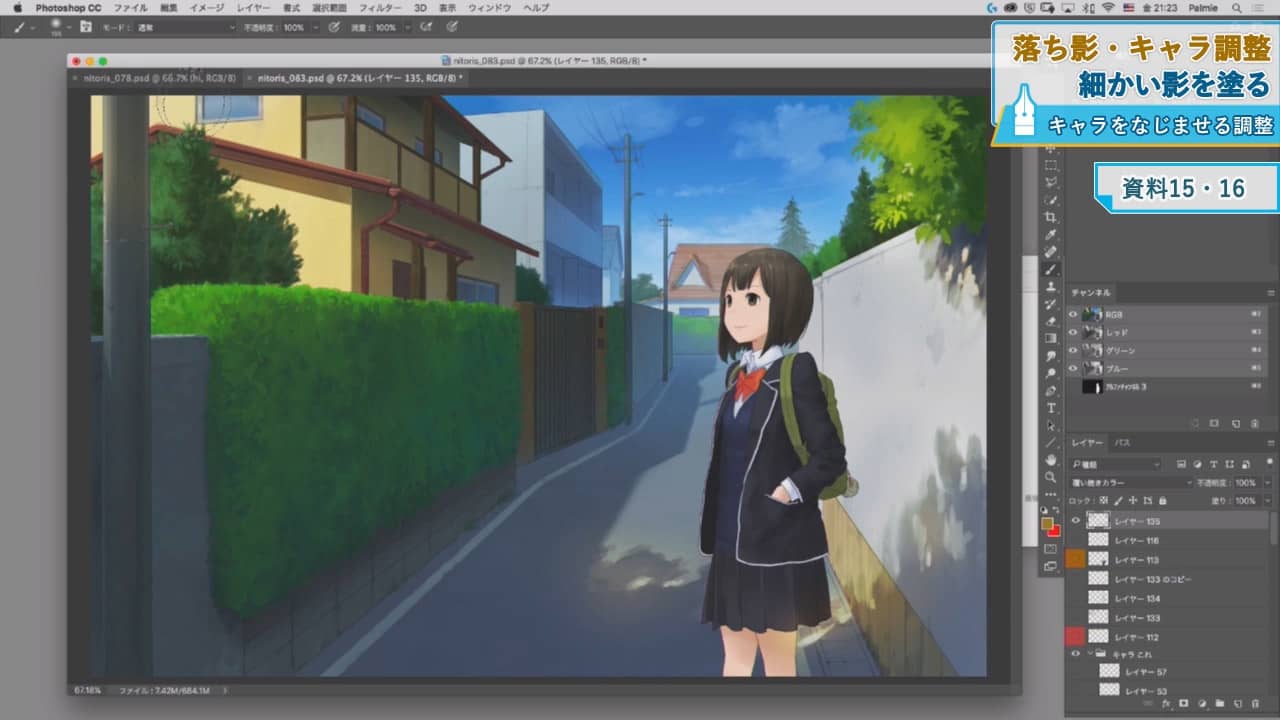Select the Healing Brush tool

1051,252
